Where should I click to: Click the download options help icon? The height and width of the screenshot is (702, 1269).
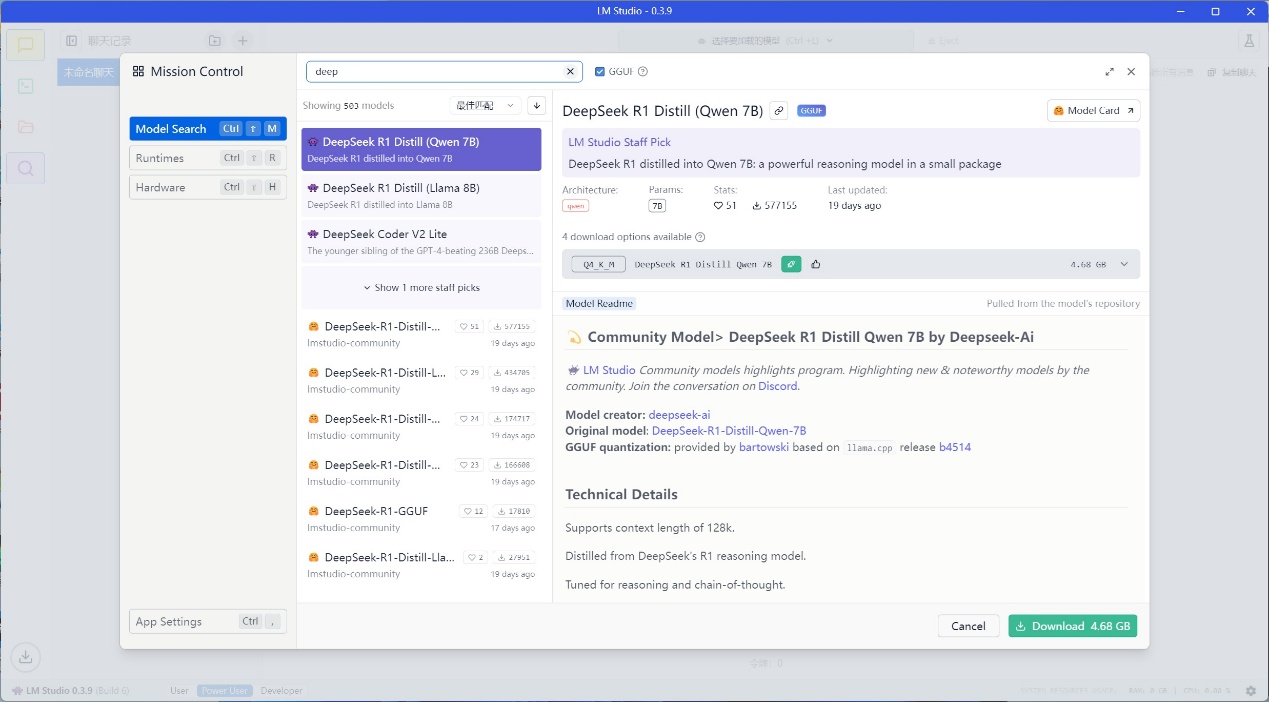tap(700, 237)
